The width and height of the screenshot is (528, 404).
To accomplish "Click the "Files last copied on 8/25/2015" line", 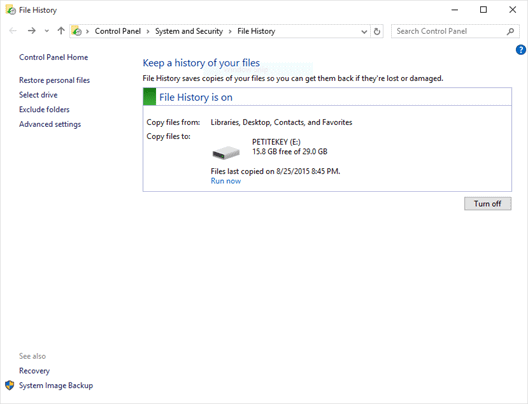I will pos(275,171).
